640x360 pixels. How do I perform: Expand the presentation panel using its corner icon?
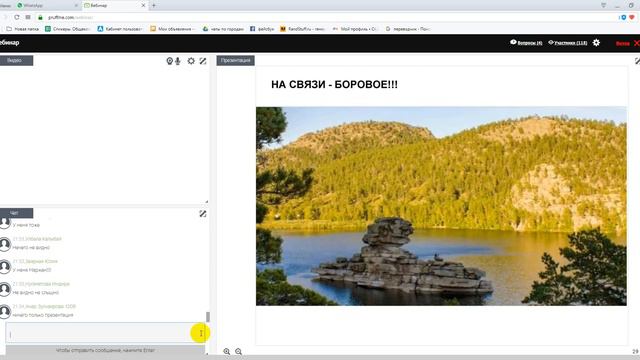[x=638, y=61]
